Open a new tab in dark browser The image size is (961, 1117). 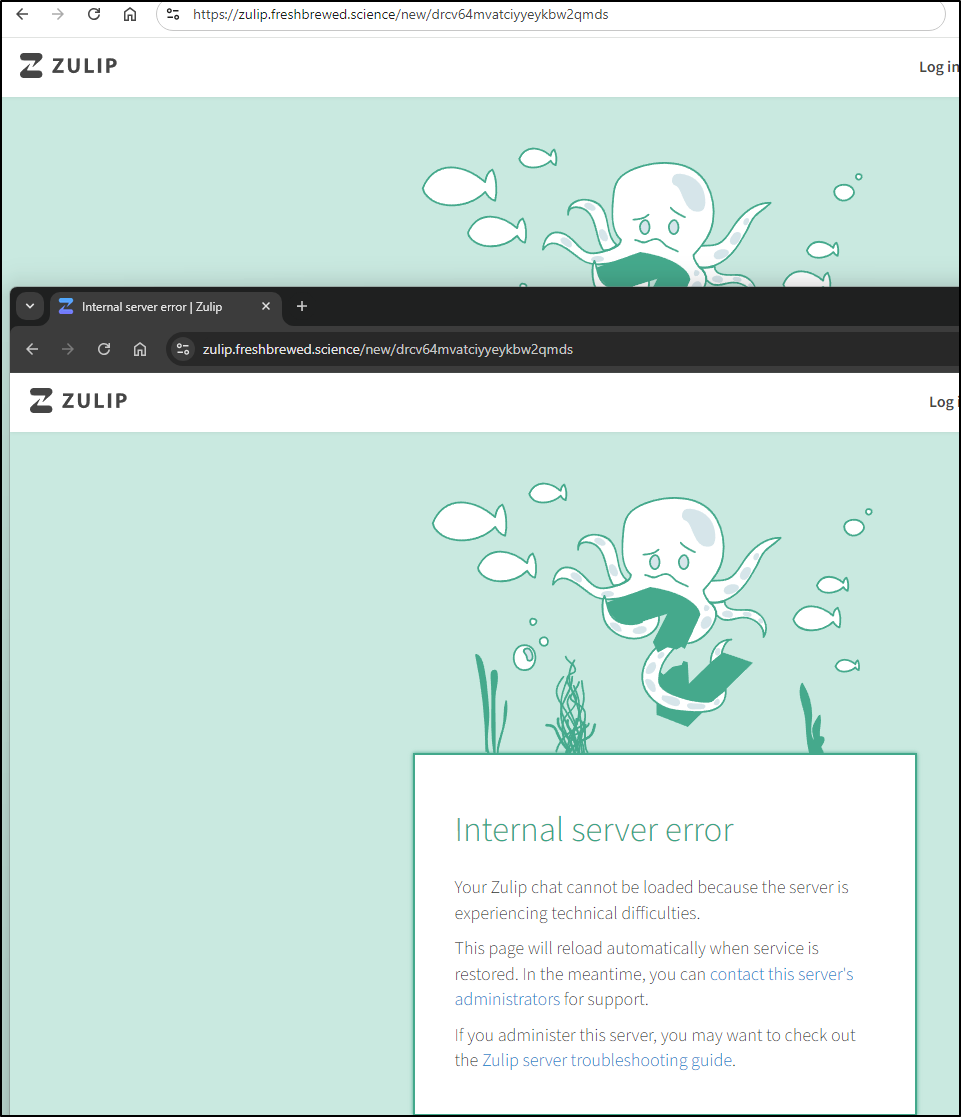tap(302, 306)
